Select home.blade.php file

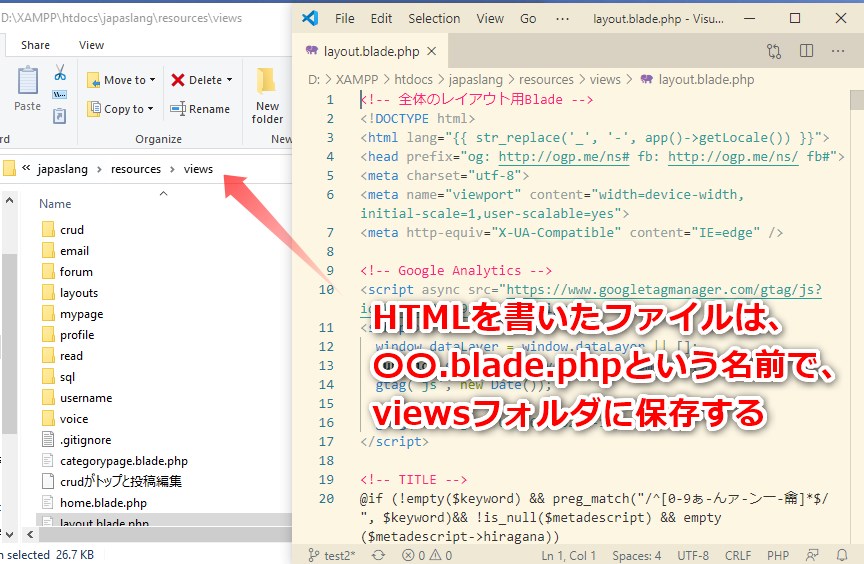tap(103, 503)
